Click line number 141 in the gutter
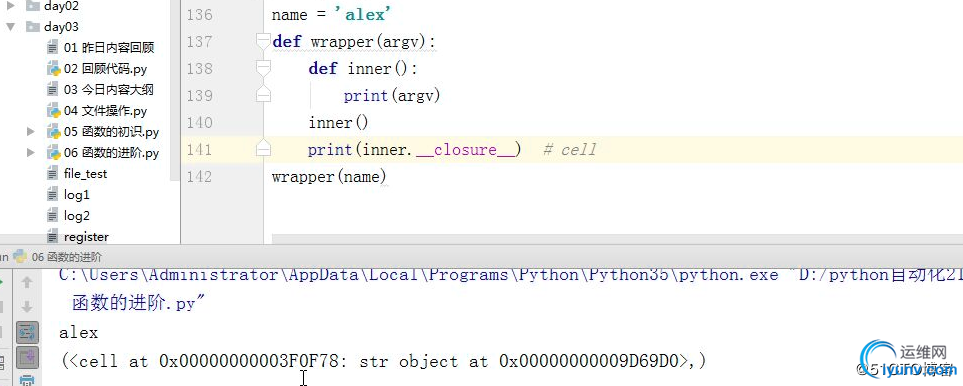 pyautogui.click(x=200, y=150)
